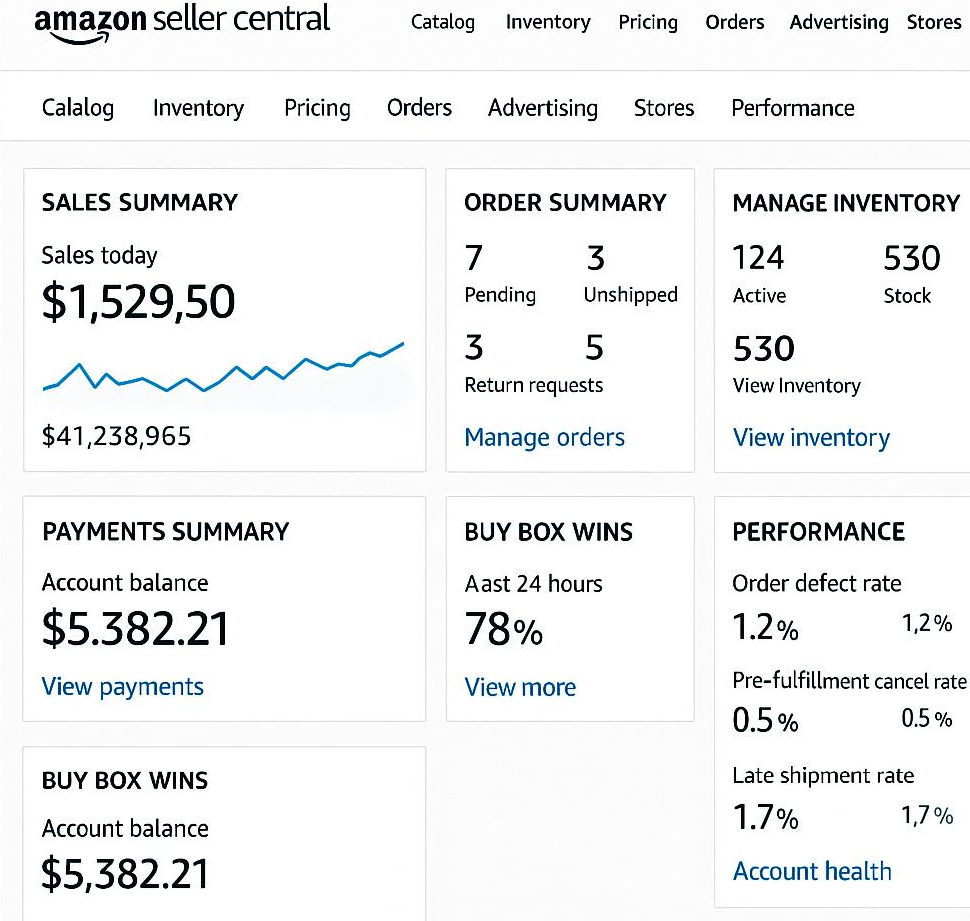The width and height of the screenshot is (970, 921).
Task: Click the Amazon Seller Central logo
Action: (x=182, y=22)
